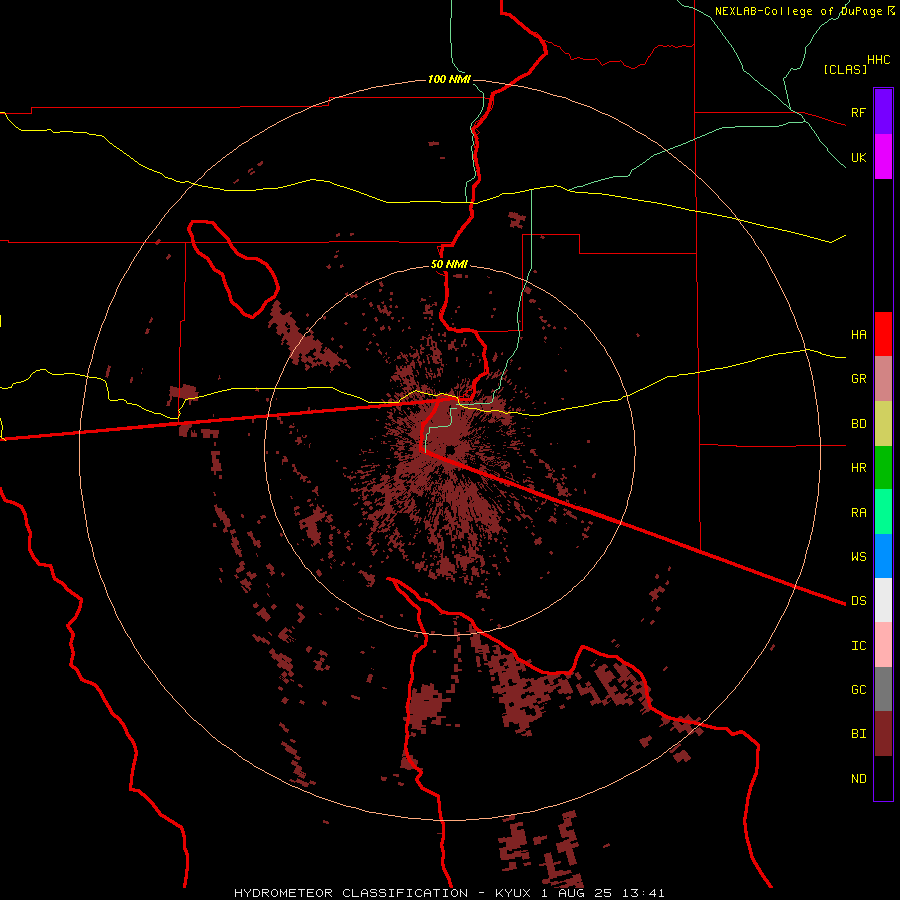This screenshot has width=900, height=900.
Task: Click the 50 NMI range ring label
Action: pos(449,264)
